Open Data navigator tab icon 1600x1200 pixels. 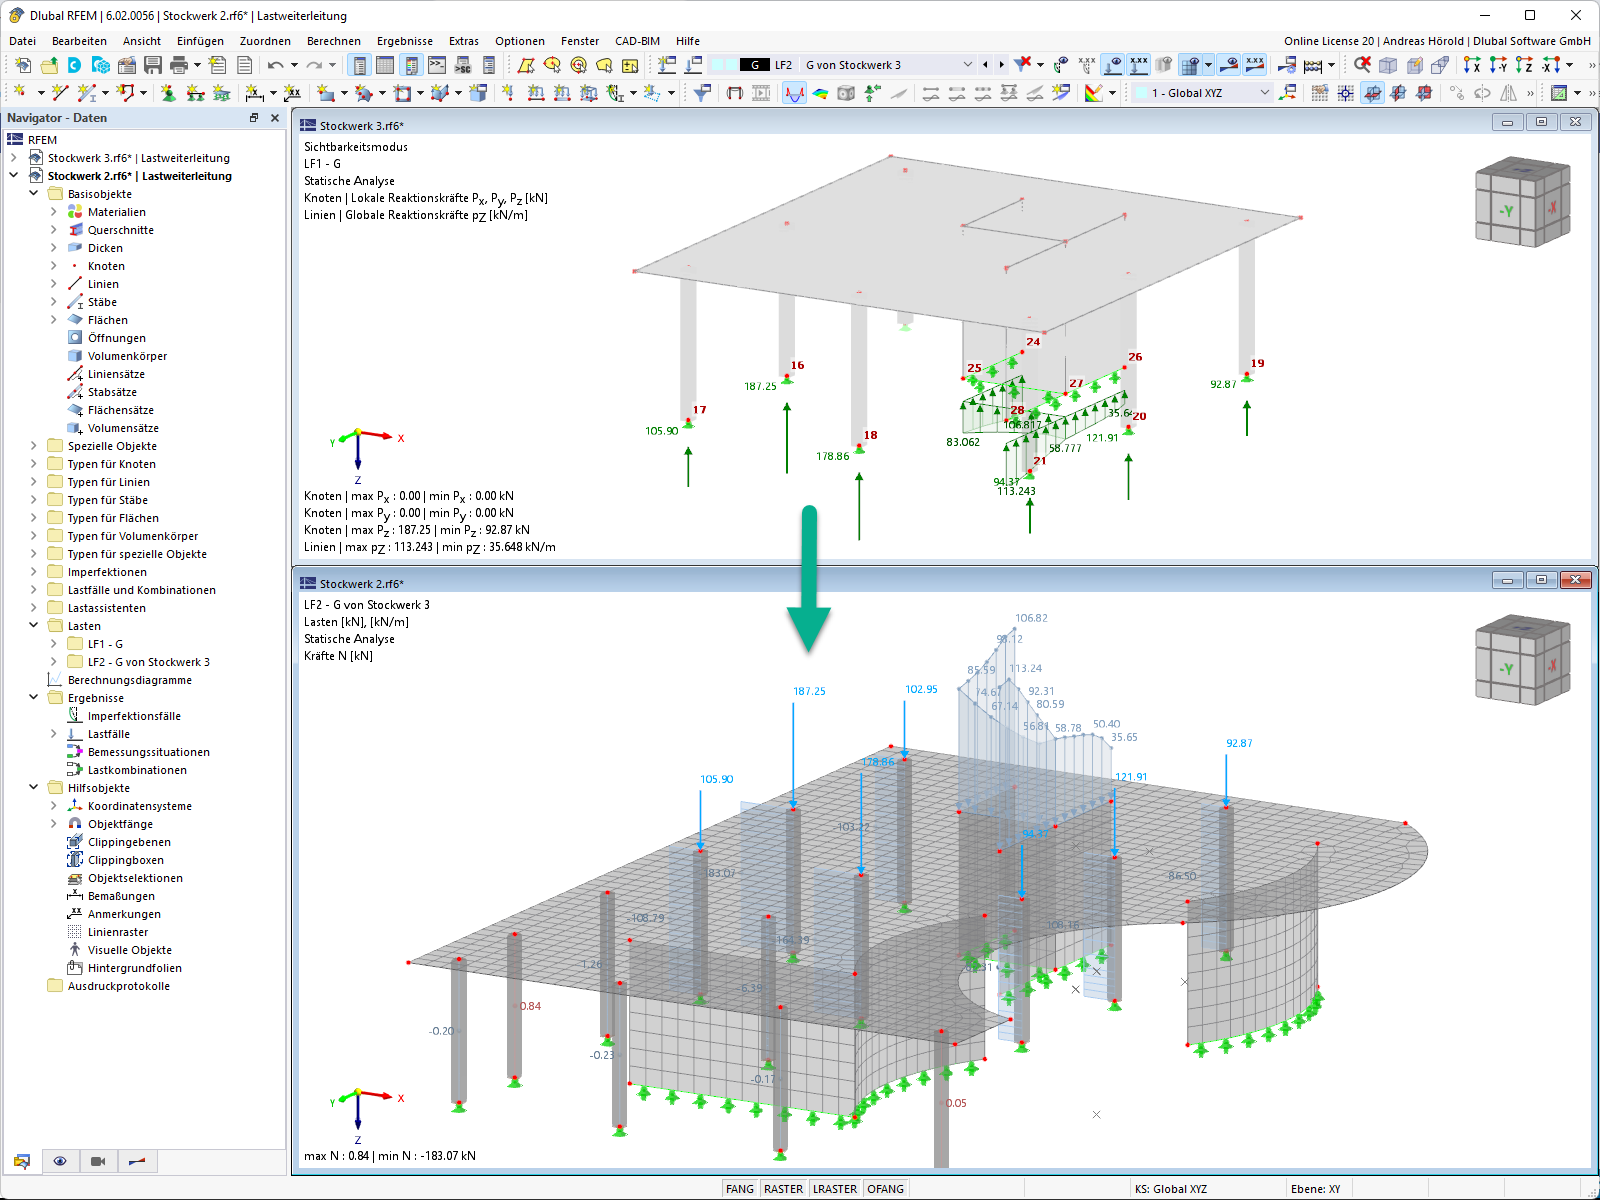pyautogui.click(x=21, y=1161)
